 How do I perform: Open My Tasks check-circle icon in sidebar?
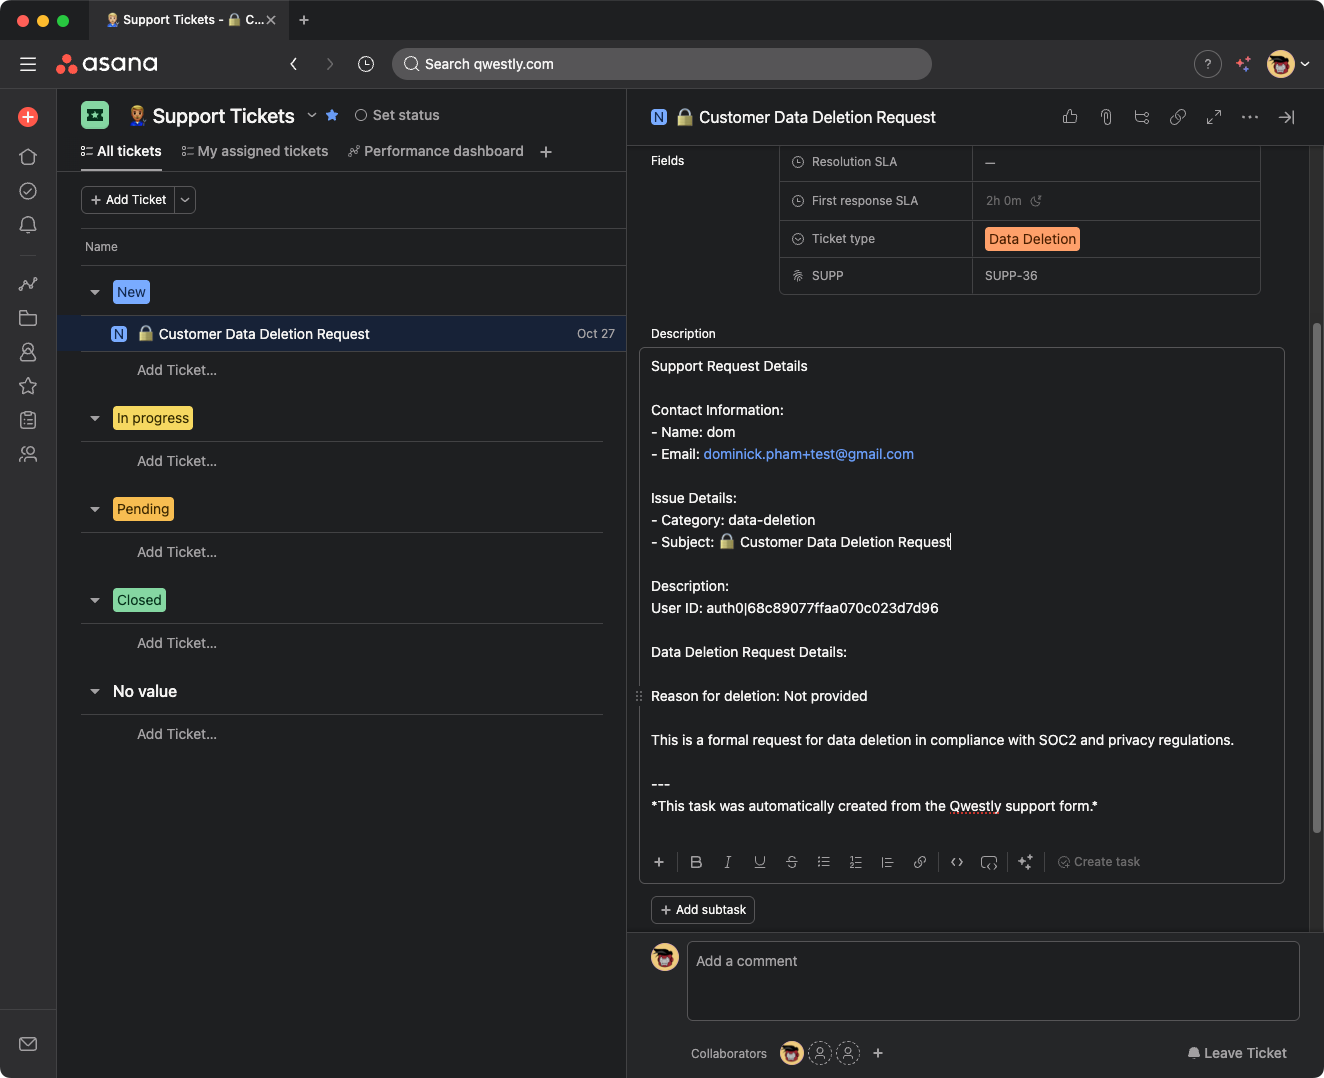click(28, 191)
